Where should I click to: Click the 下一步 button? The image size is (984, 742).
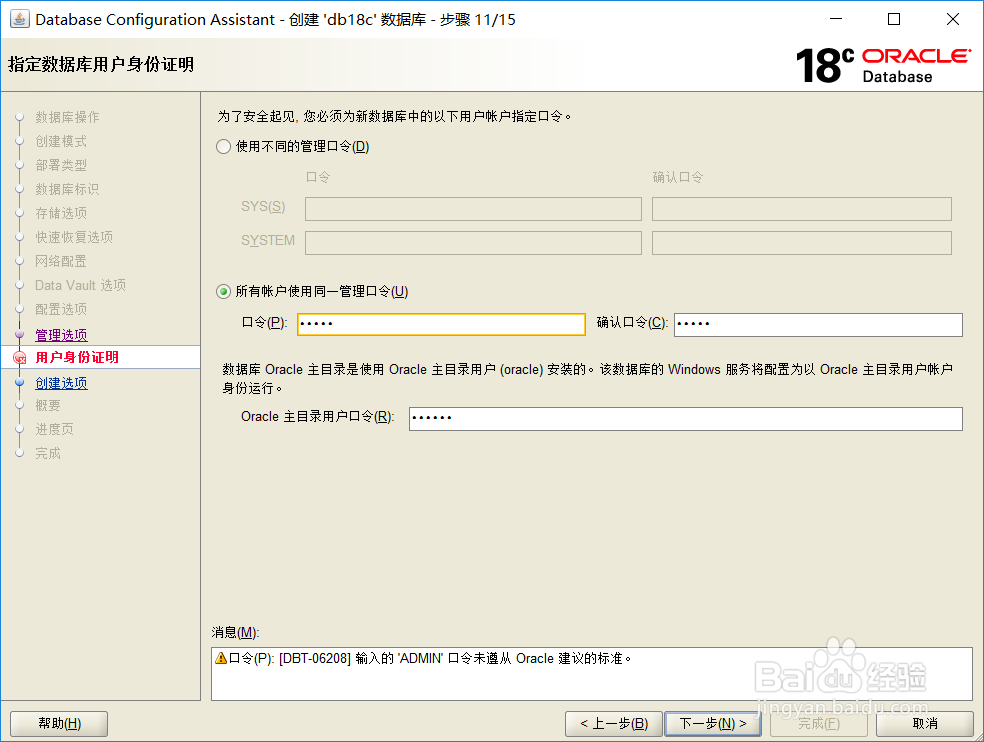pyautogui.click(x=713, y=723)
